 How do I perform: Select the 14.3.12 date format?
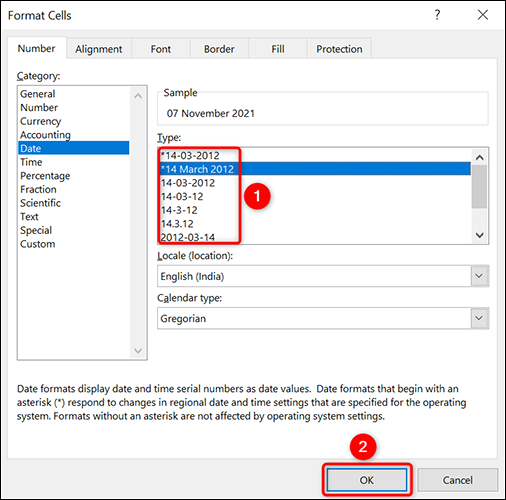[x=177, y=224]
